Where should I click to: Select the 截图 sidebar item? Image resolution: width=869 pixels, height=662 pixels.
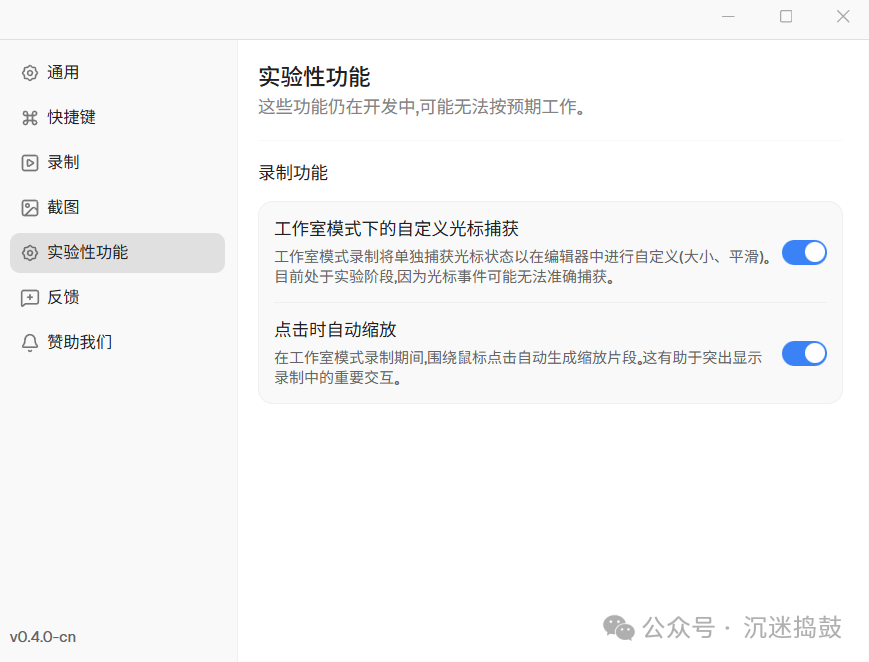pyautogui.click(x=63, y=208)
